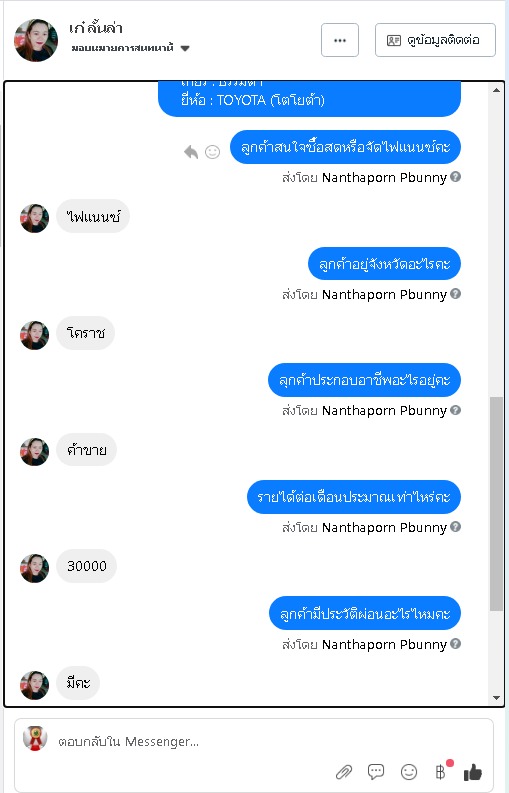Open saved replies speech bubble icon
Viewport: 509px width, 793px height.
tap(376, 772)
